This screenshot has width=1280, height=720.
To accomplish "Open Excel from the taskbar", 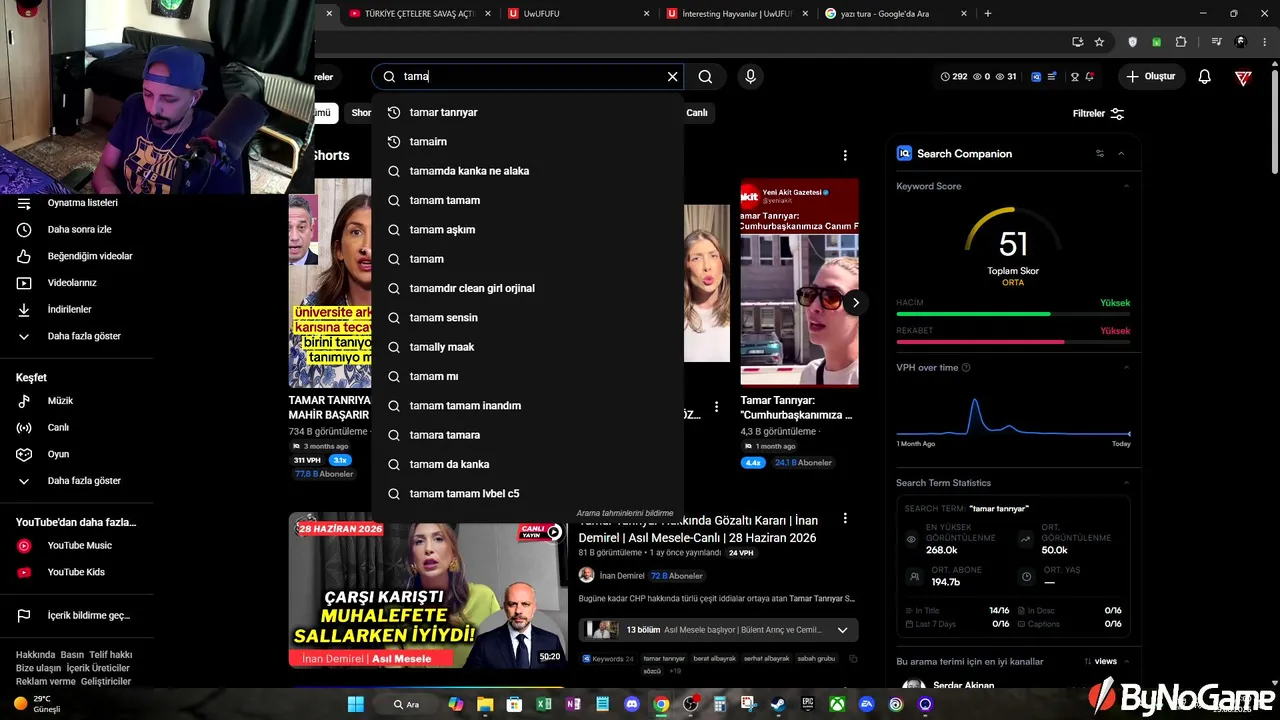I will 543,704.
